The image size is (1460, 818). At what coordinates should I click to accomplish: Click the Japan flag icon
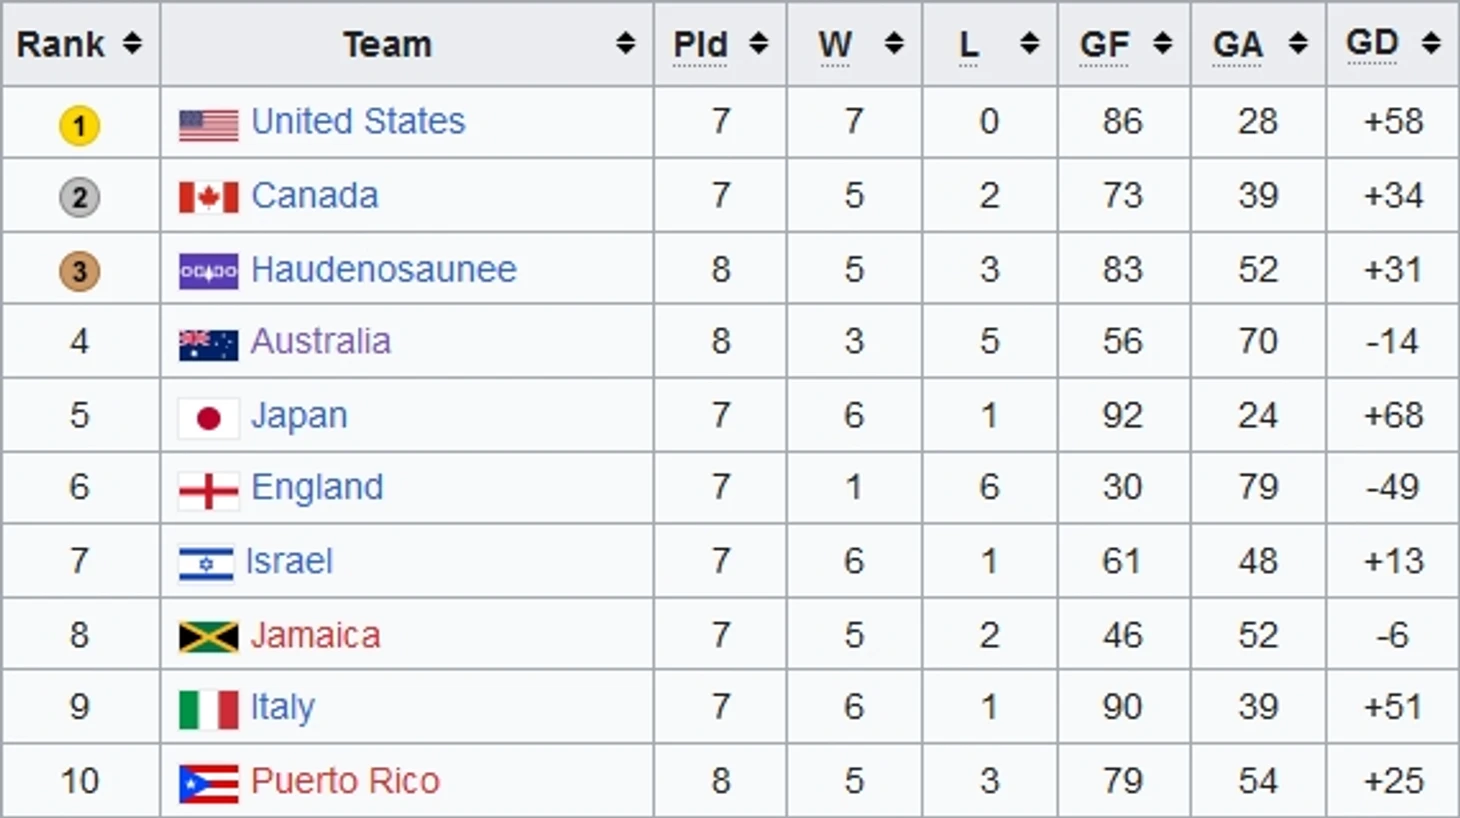coord(208,418)
